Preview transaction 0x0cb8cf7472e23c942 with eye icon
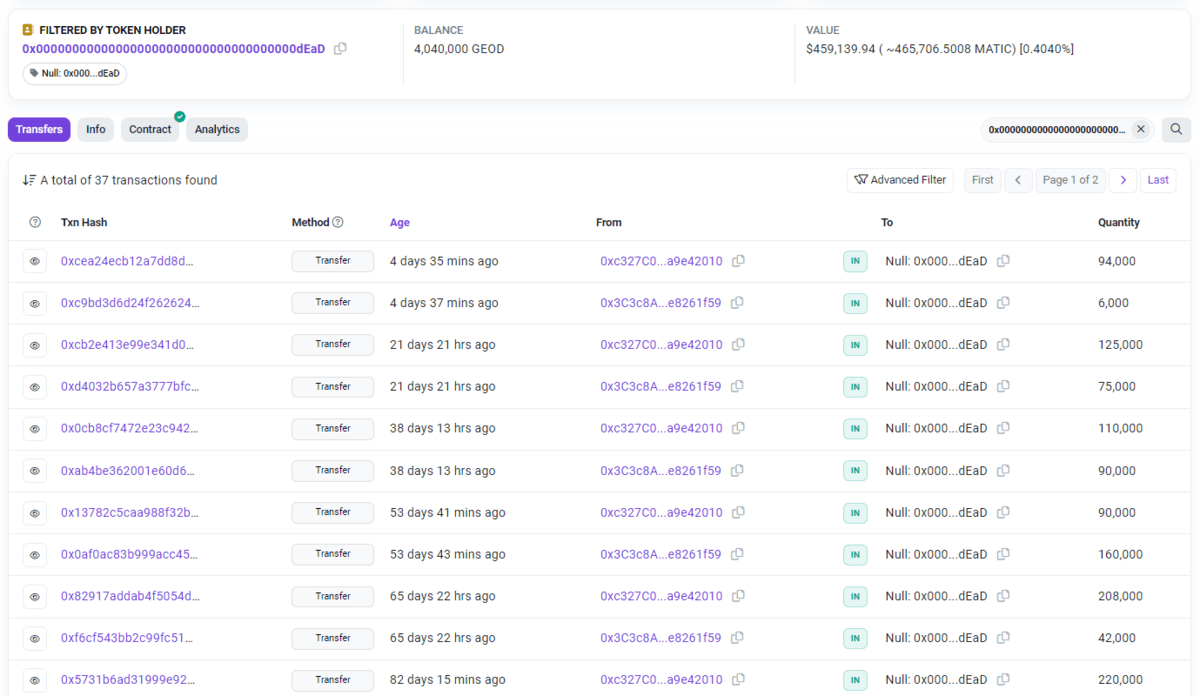Viewport: 1200px width, 696px height. [35, 429]
